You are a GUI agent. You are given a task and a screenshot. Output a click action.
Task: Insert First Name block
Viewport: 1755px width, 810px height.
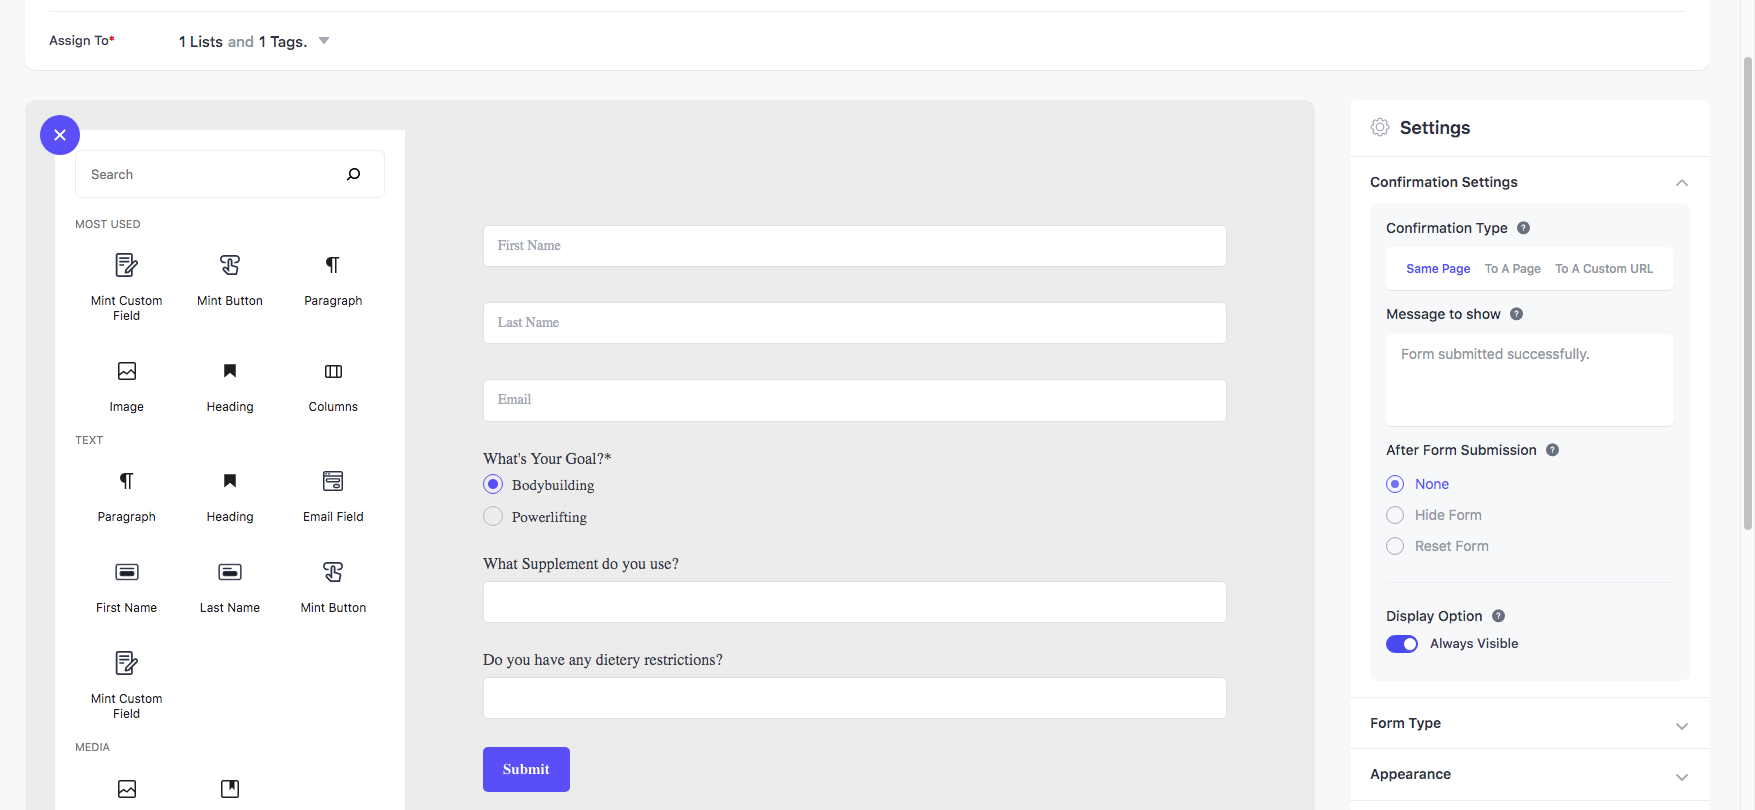click(x=127, y=587)
